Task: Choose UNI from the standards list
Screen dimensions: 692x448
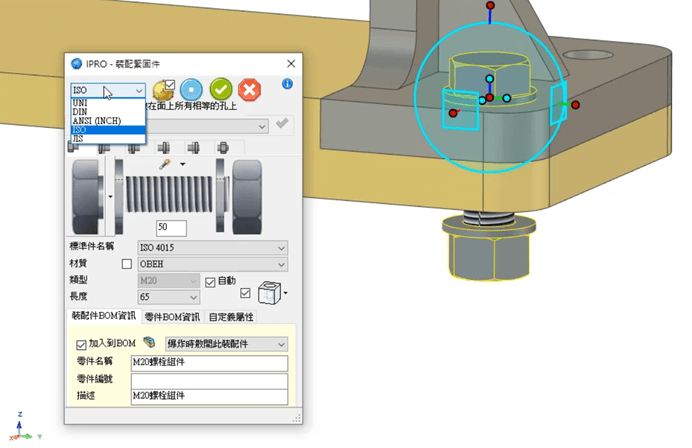Action: tap(108, 102)
